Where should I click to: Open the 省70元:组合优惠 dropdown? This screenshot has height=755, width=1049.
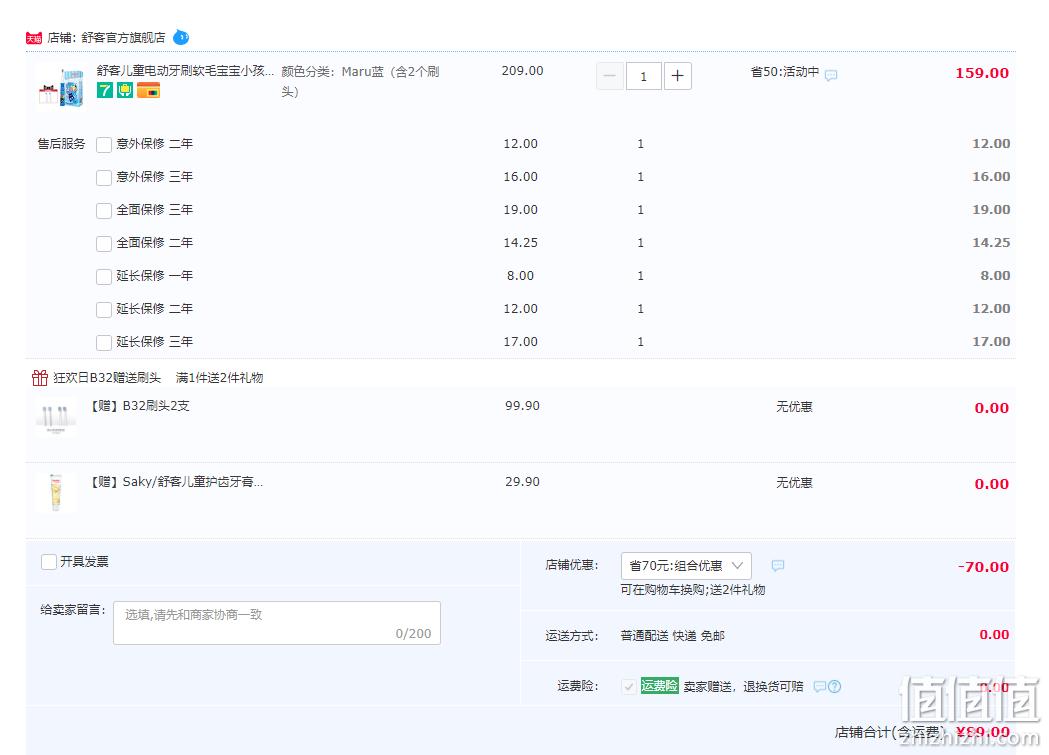(686, 566)
